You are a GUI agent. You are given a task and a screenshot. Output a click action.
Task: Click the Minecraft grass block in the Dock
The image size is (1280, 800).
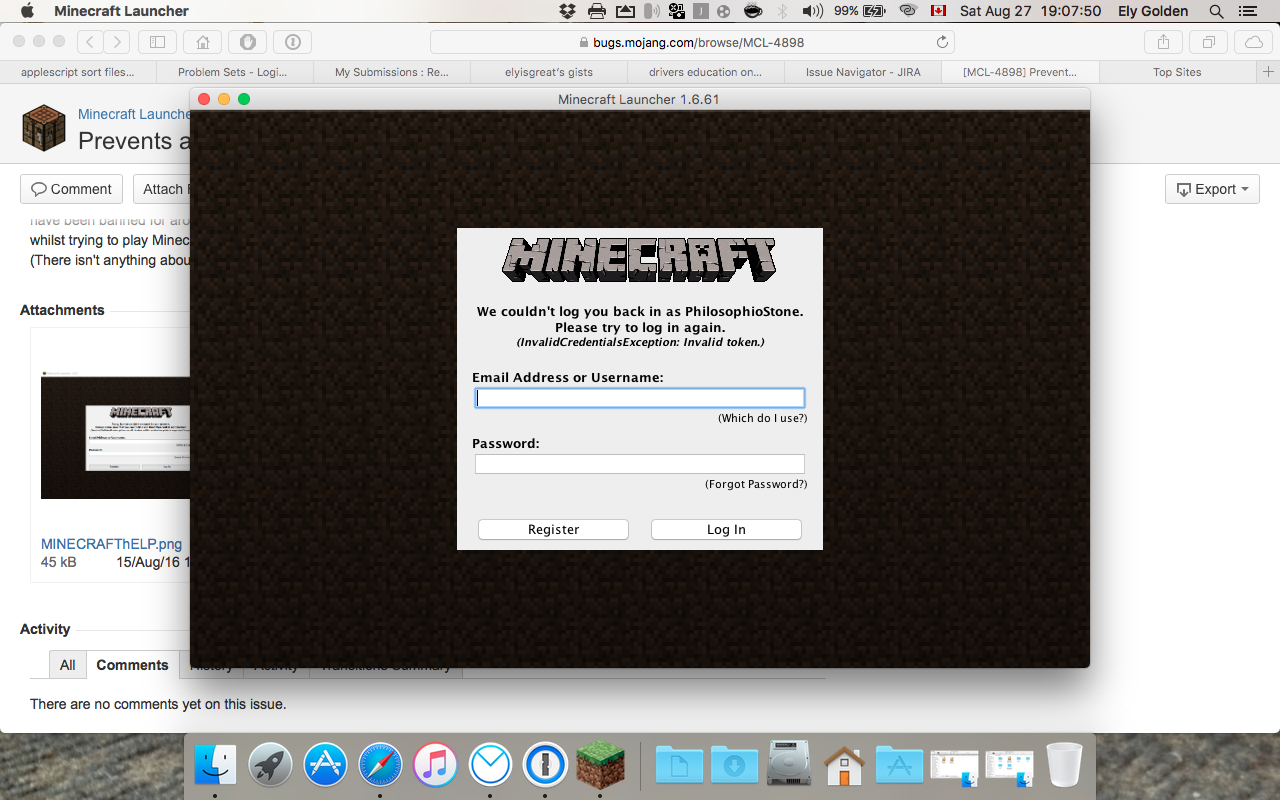point(600,766)
